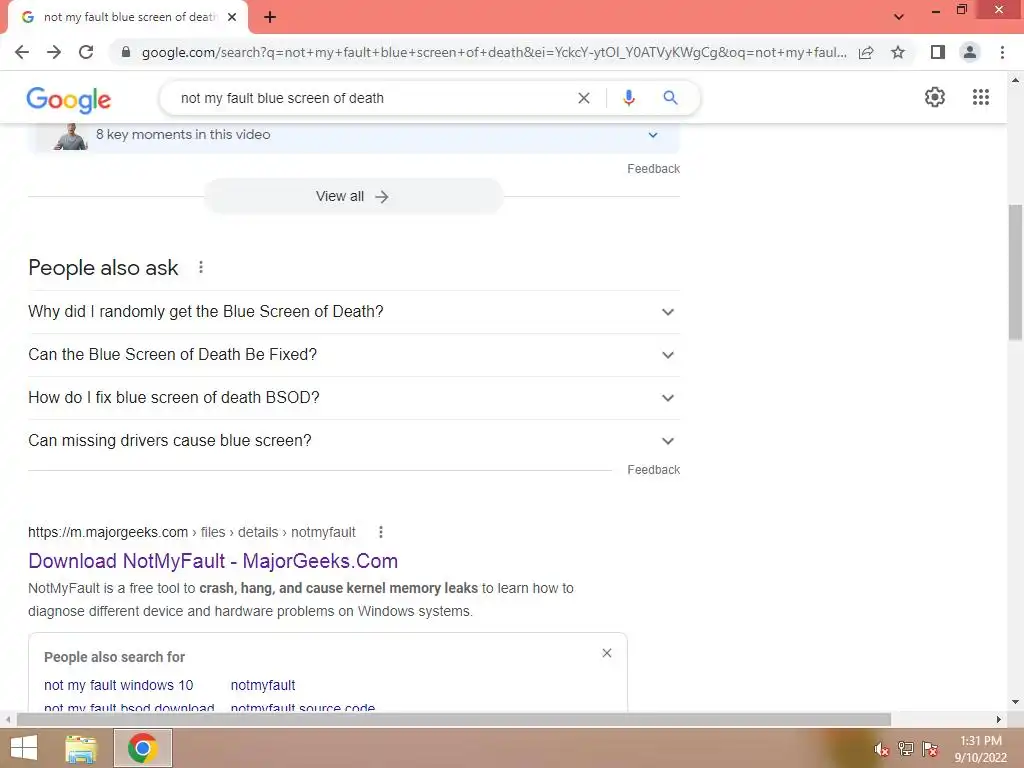Expand 'Can missing drivers cause blue screen?'
Viewport: 1024px width, 768px height.
[353, 441]
